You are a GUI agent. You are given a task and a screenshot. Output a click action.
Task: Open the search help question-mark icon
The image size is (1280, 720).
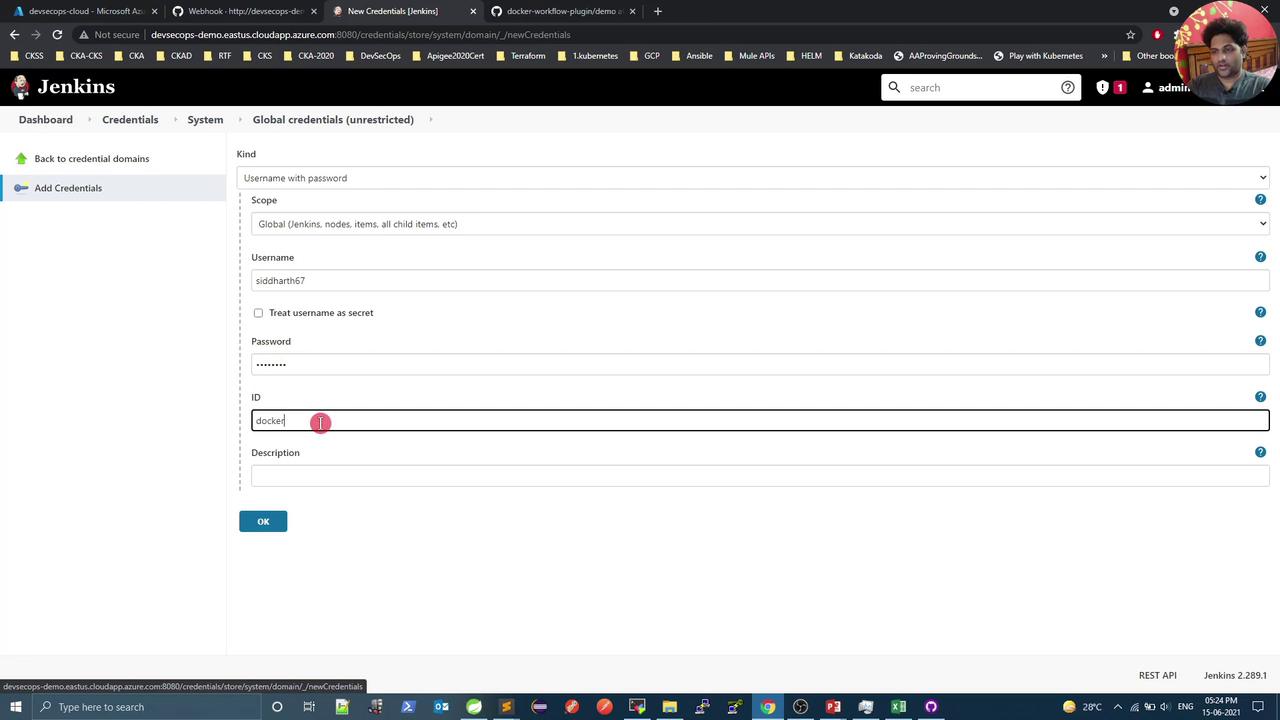click(x=1068, y=88)
